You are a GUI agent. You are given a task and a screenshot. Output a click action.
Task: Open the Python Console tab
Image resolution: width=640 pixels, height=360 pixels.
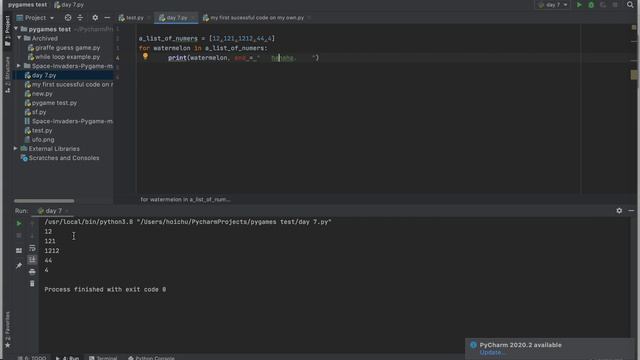pyautogui.click(x=151, y=358)
